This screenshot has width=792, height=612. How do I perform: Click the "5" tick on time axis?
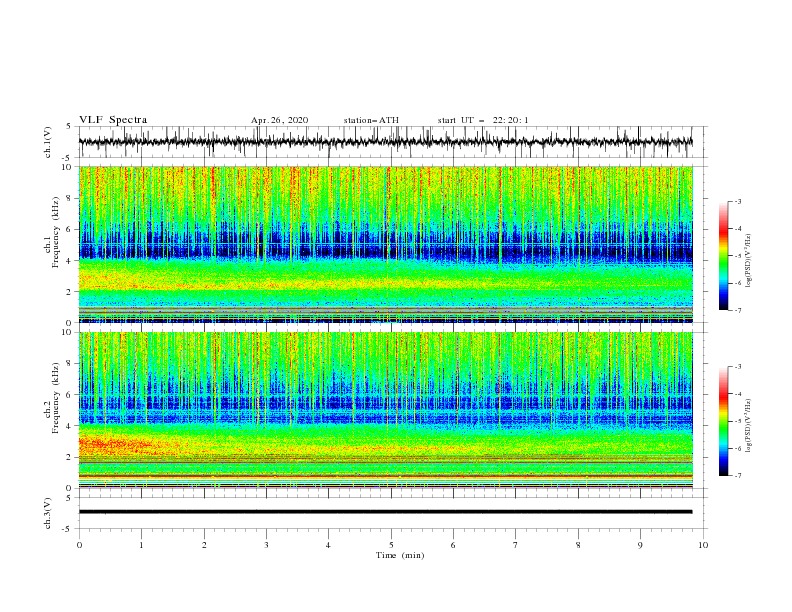click(x=391, y=545)
